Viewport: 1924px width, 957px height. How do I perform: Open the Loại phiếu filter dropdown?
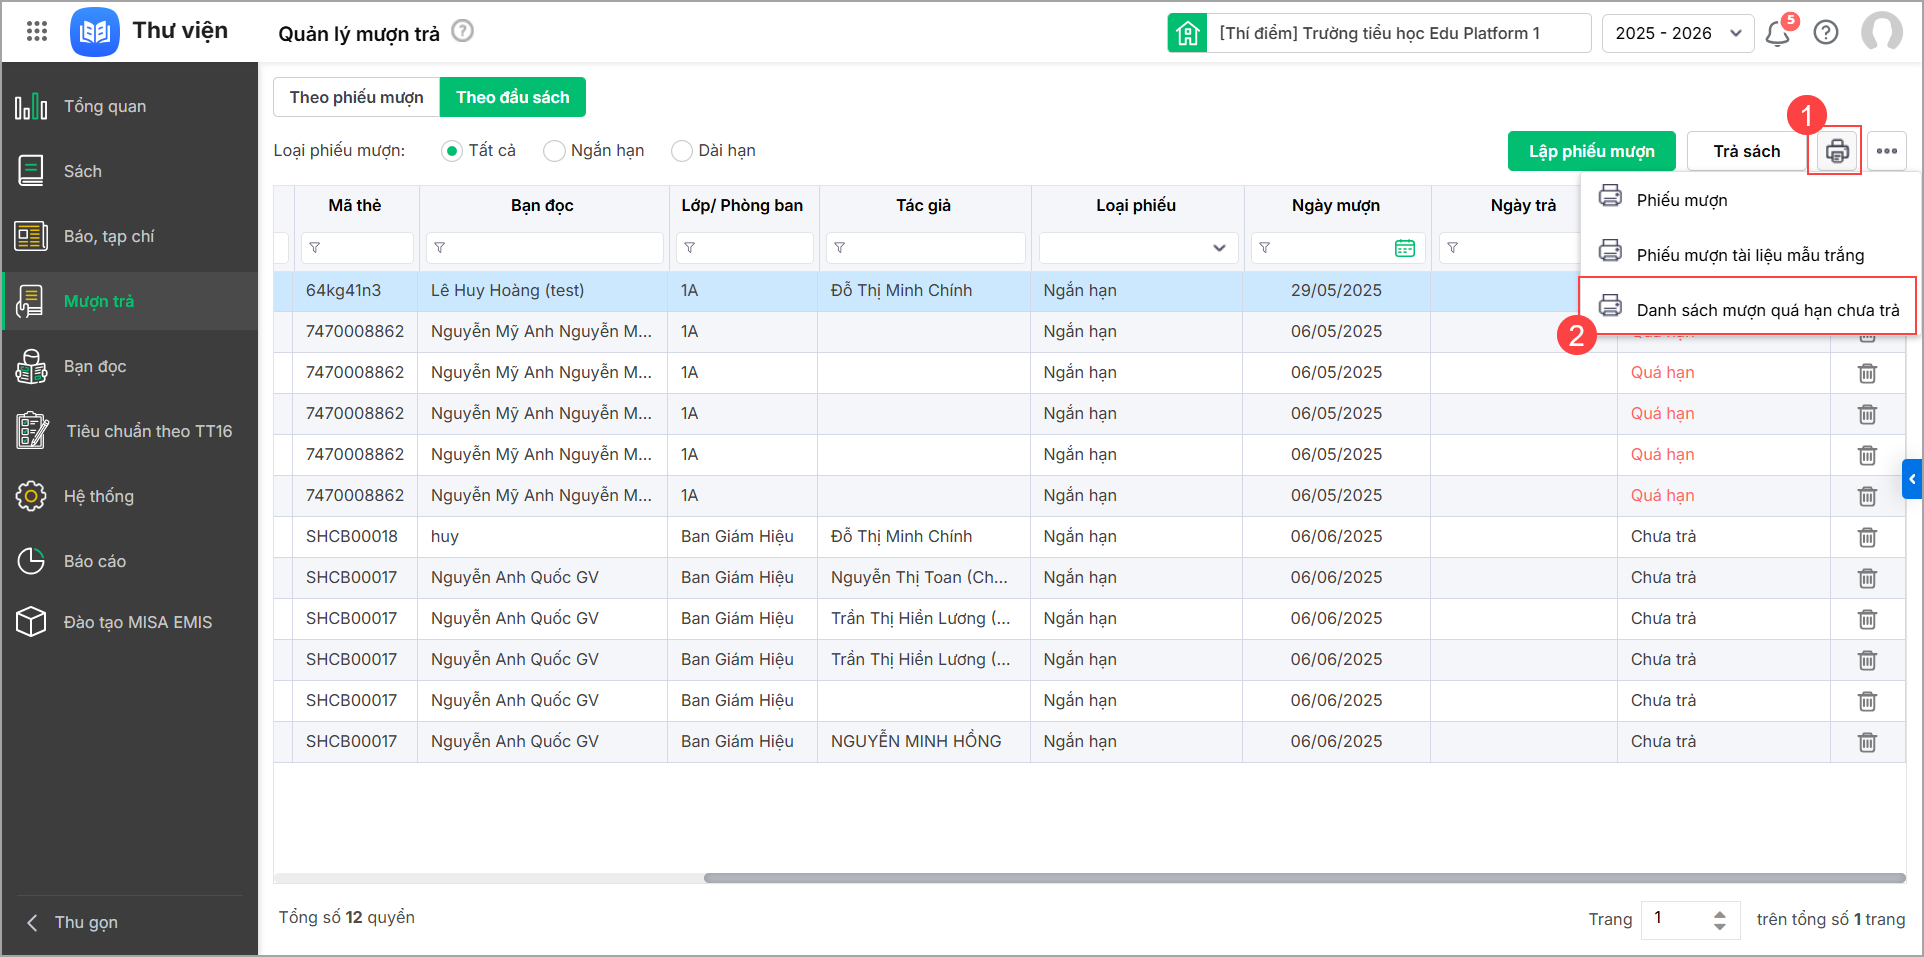point(1138,248)
